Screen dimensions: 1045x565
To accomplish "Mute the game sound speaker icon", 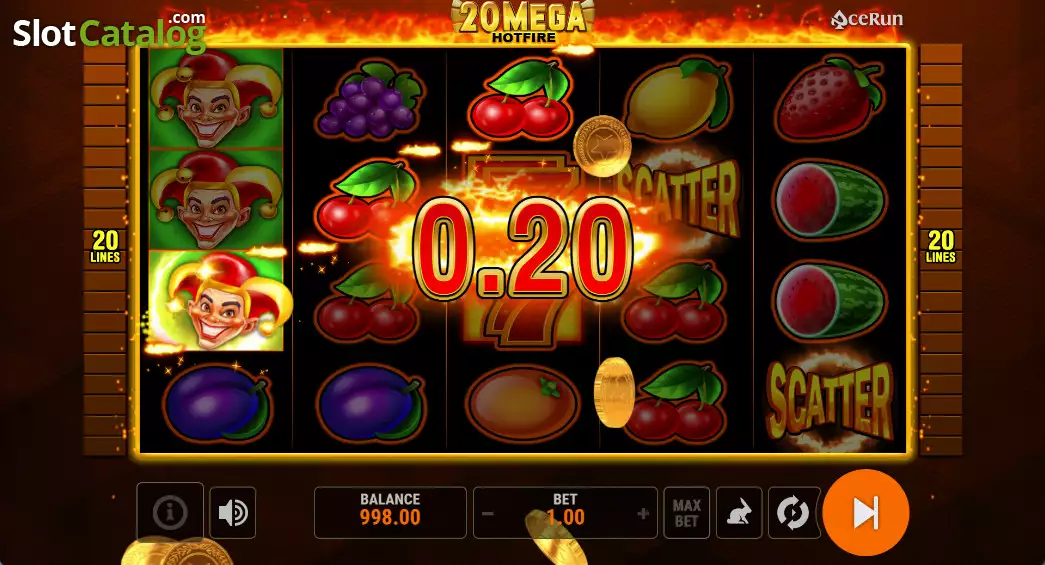I will pos(233,512).
